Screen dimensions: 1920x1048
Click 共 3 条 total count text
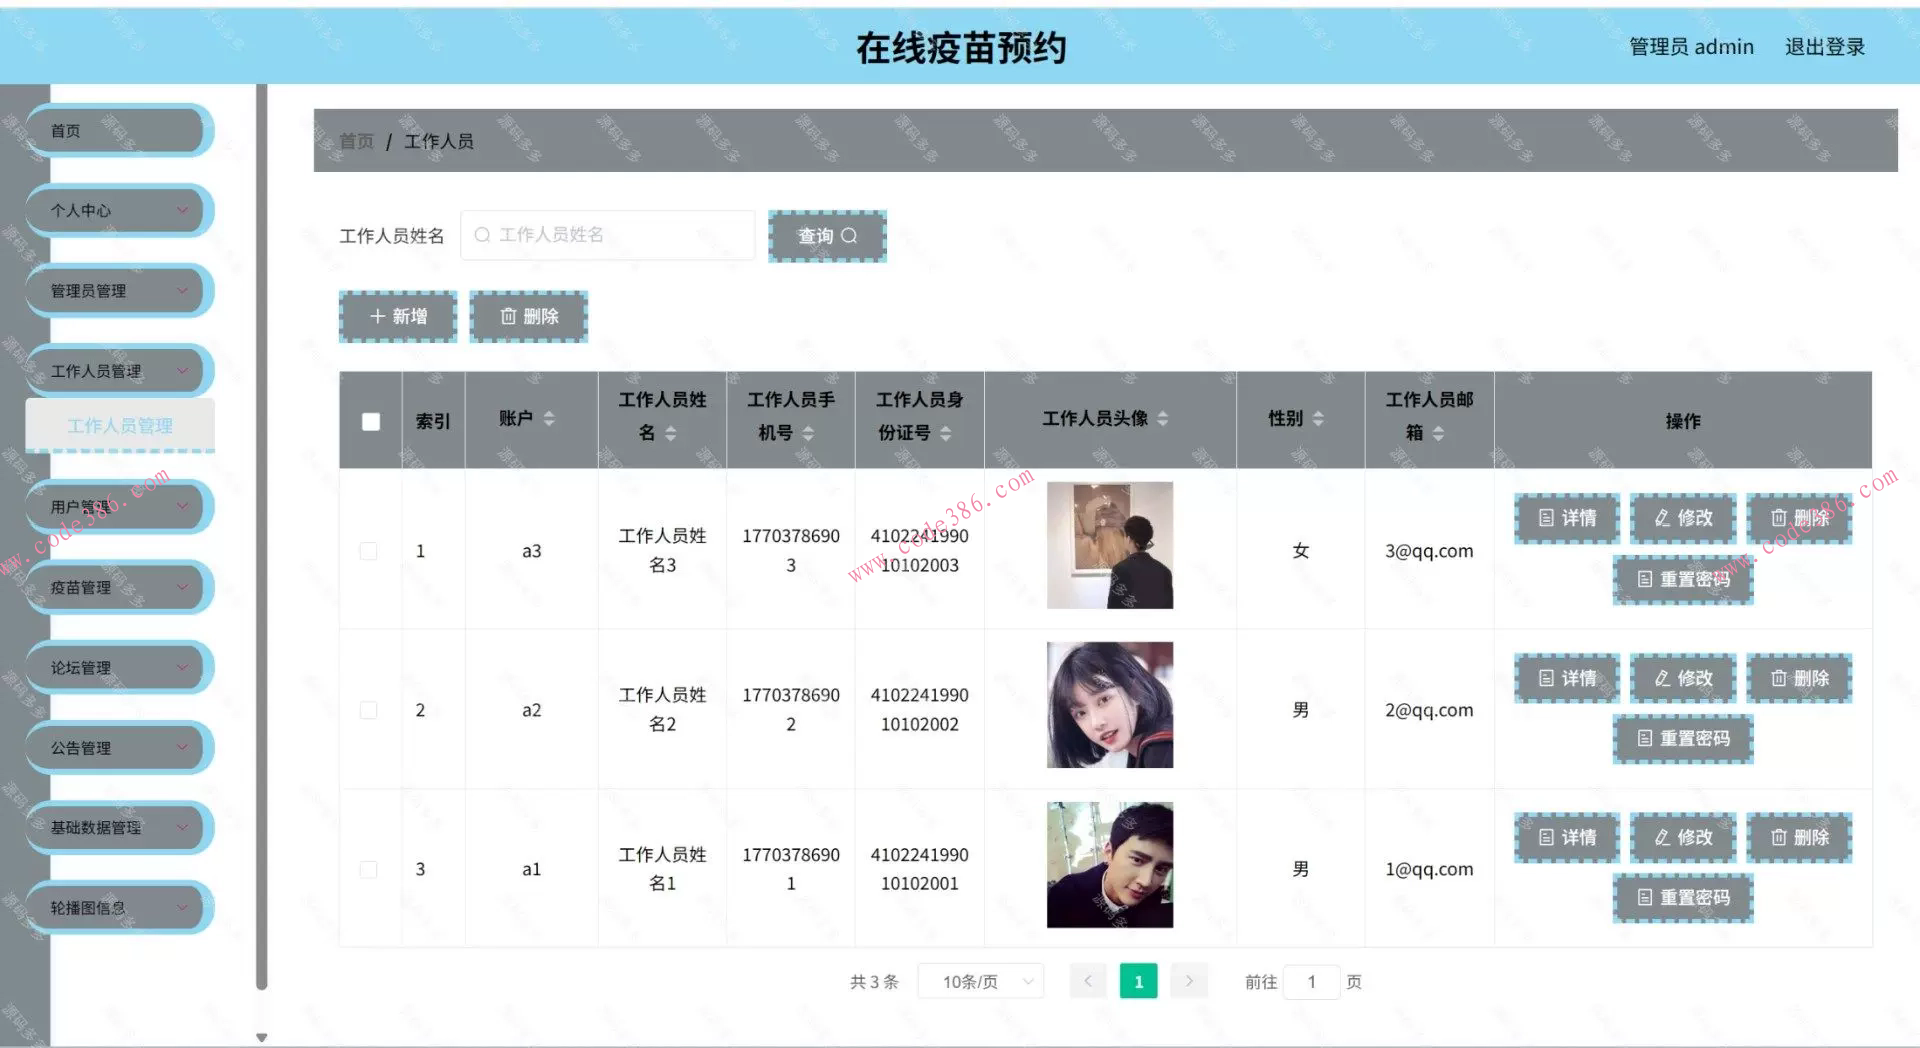pos(874,982)
